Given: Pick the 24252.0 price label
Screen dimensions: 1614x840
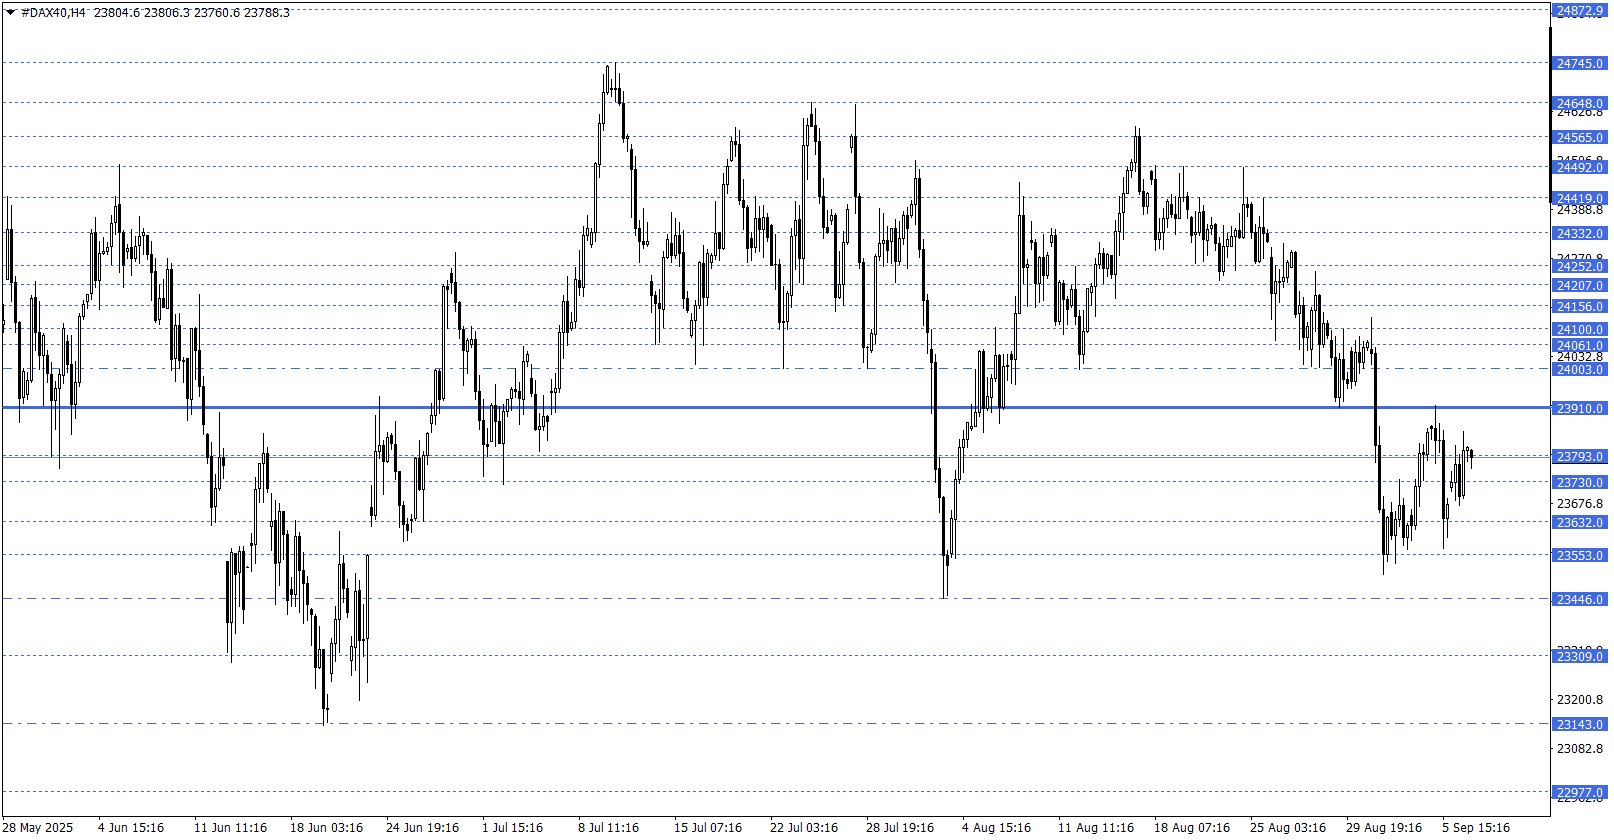Looking at the screenshot, I should pos(1579,266).
